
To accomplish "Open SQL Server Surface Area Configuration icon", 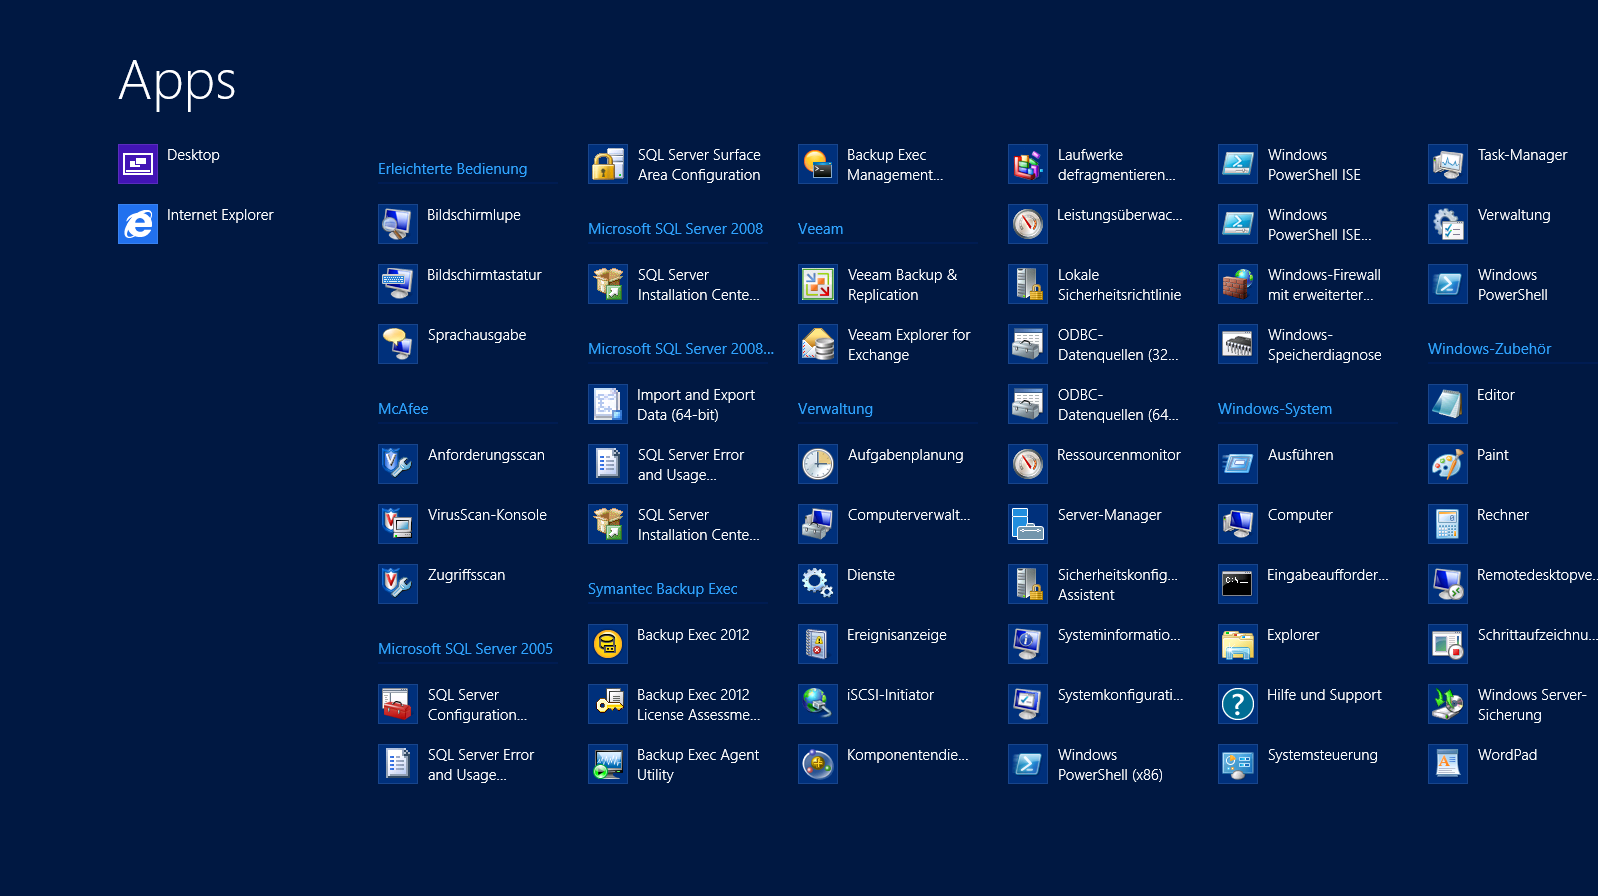I will click(x=608, y=164).
